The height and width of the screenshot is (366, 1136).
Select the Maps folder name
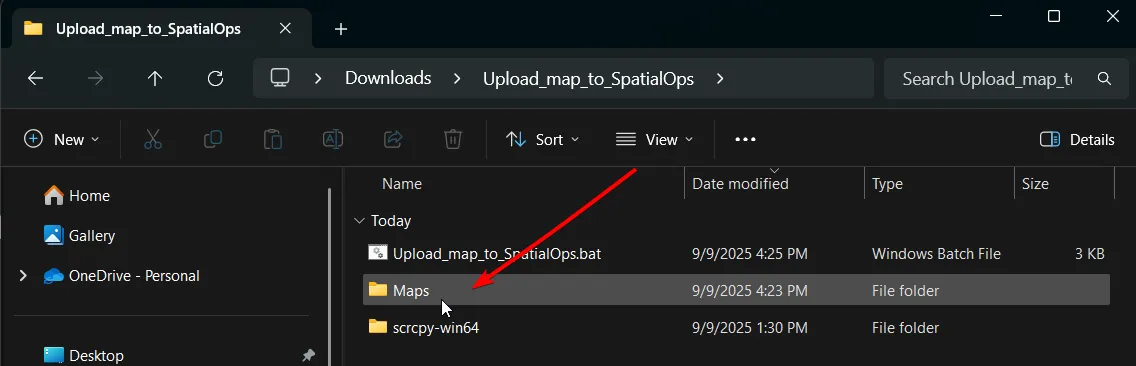[411, 291]
